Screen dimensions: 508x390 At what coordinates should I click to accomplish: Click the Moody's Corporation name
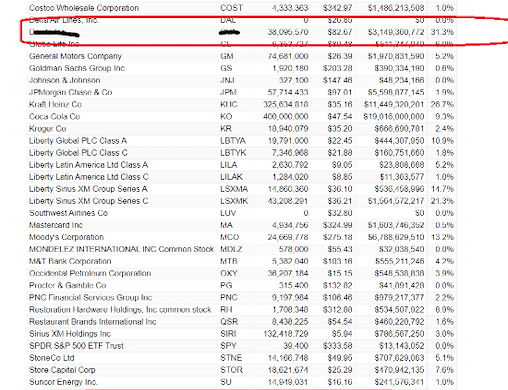66,237
